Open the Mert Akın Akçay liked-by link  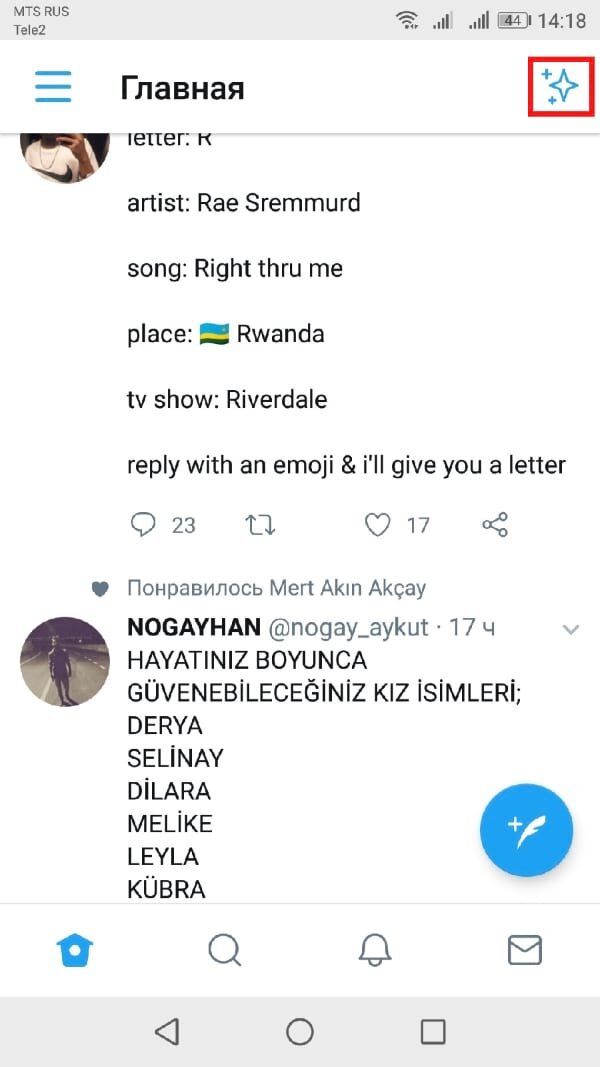coord(276,588)
